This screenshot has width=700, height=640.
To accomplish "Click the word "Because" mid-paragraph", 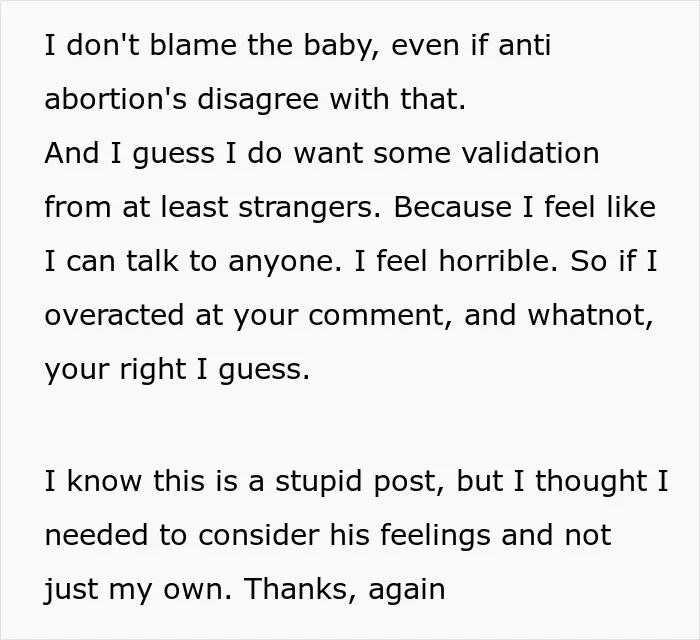I will pyautogui.click(x=452, y=207).
